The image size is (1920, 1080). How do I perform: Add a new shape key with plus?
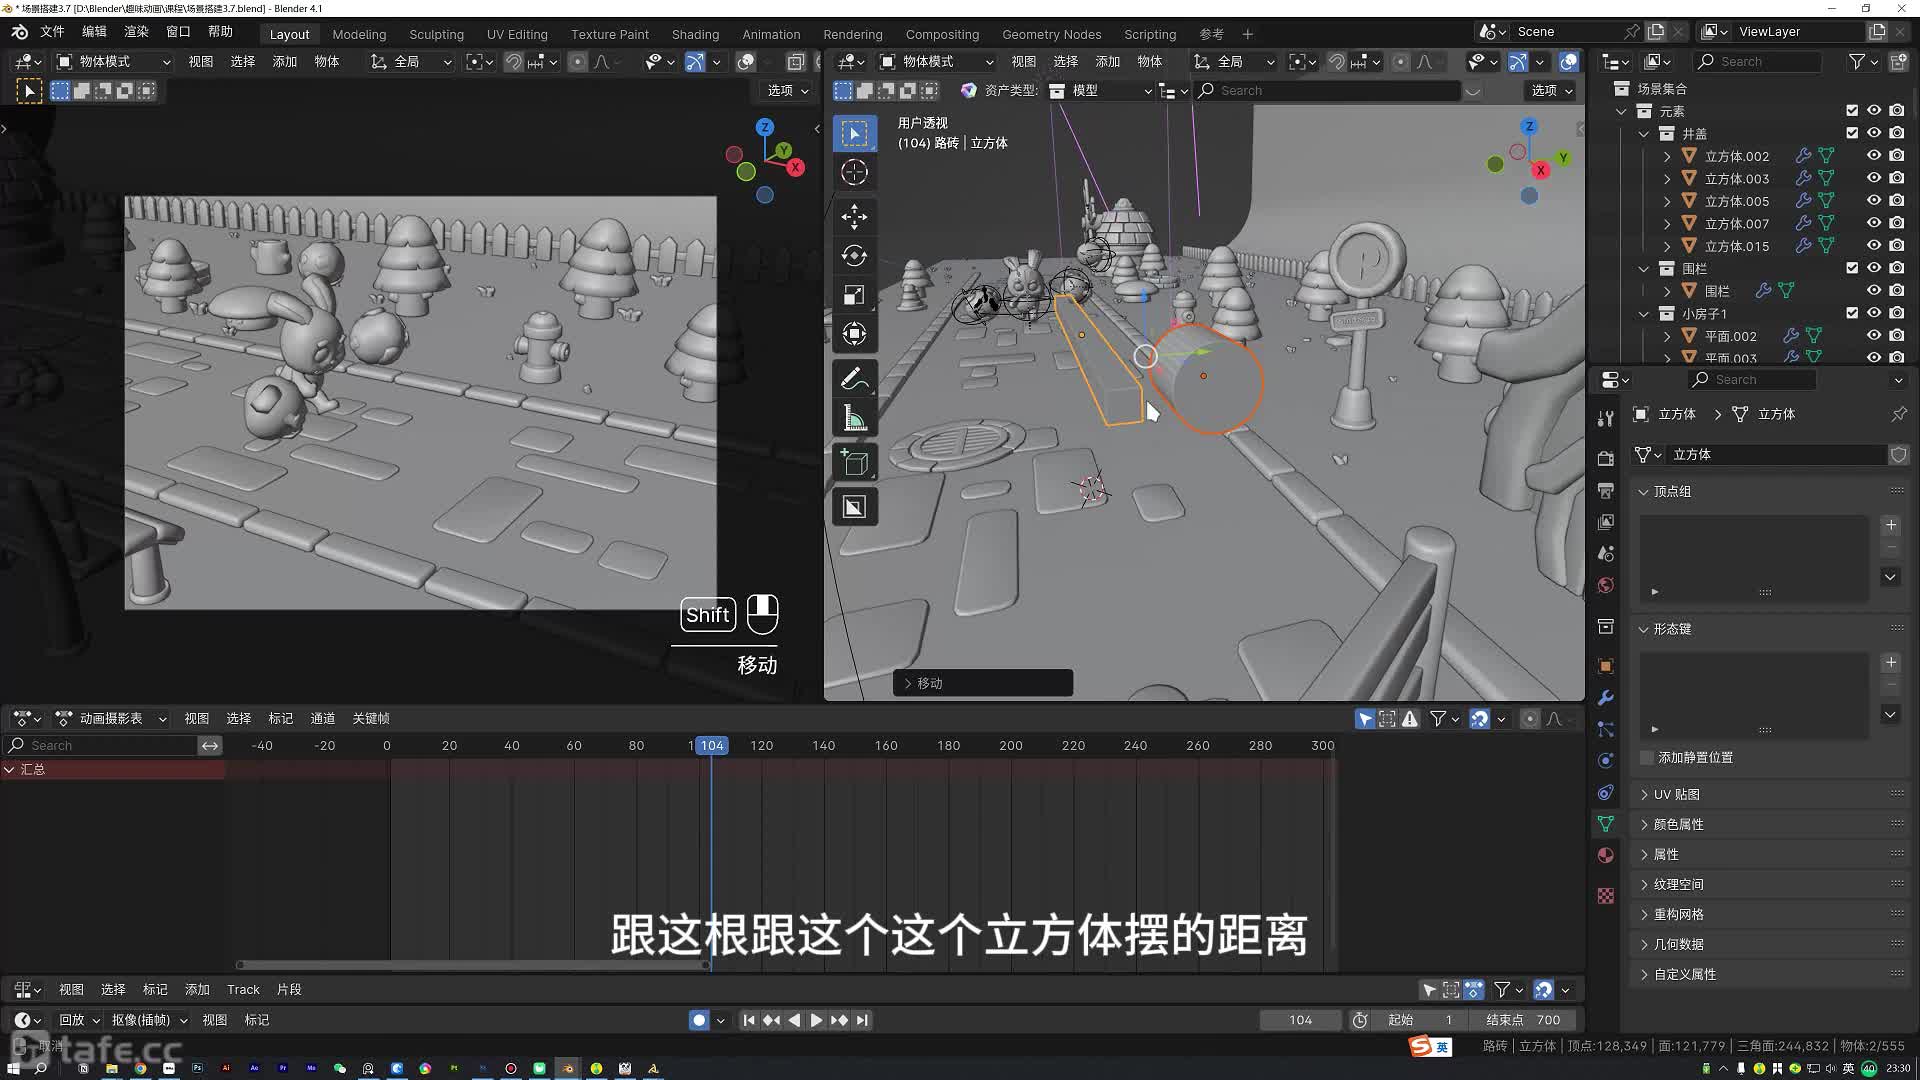pos(1890,663)
